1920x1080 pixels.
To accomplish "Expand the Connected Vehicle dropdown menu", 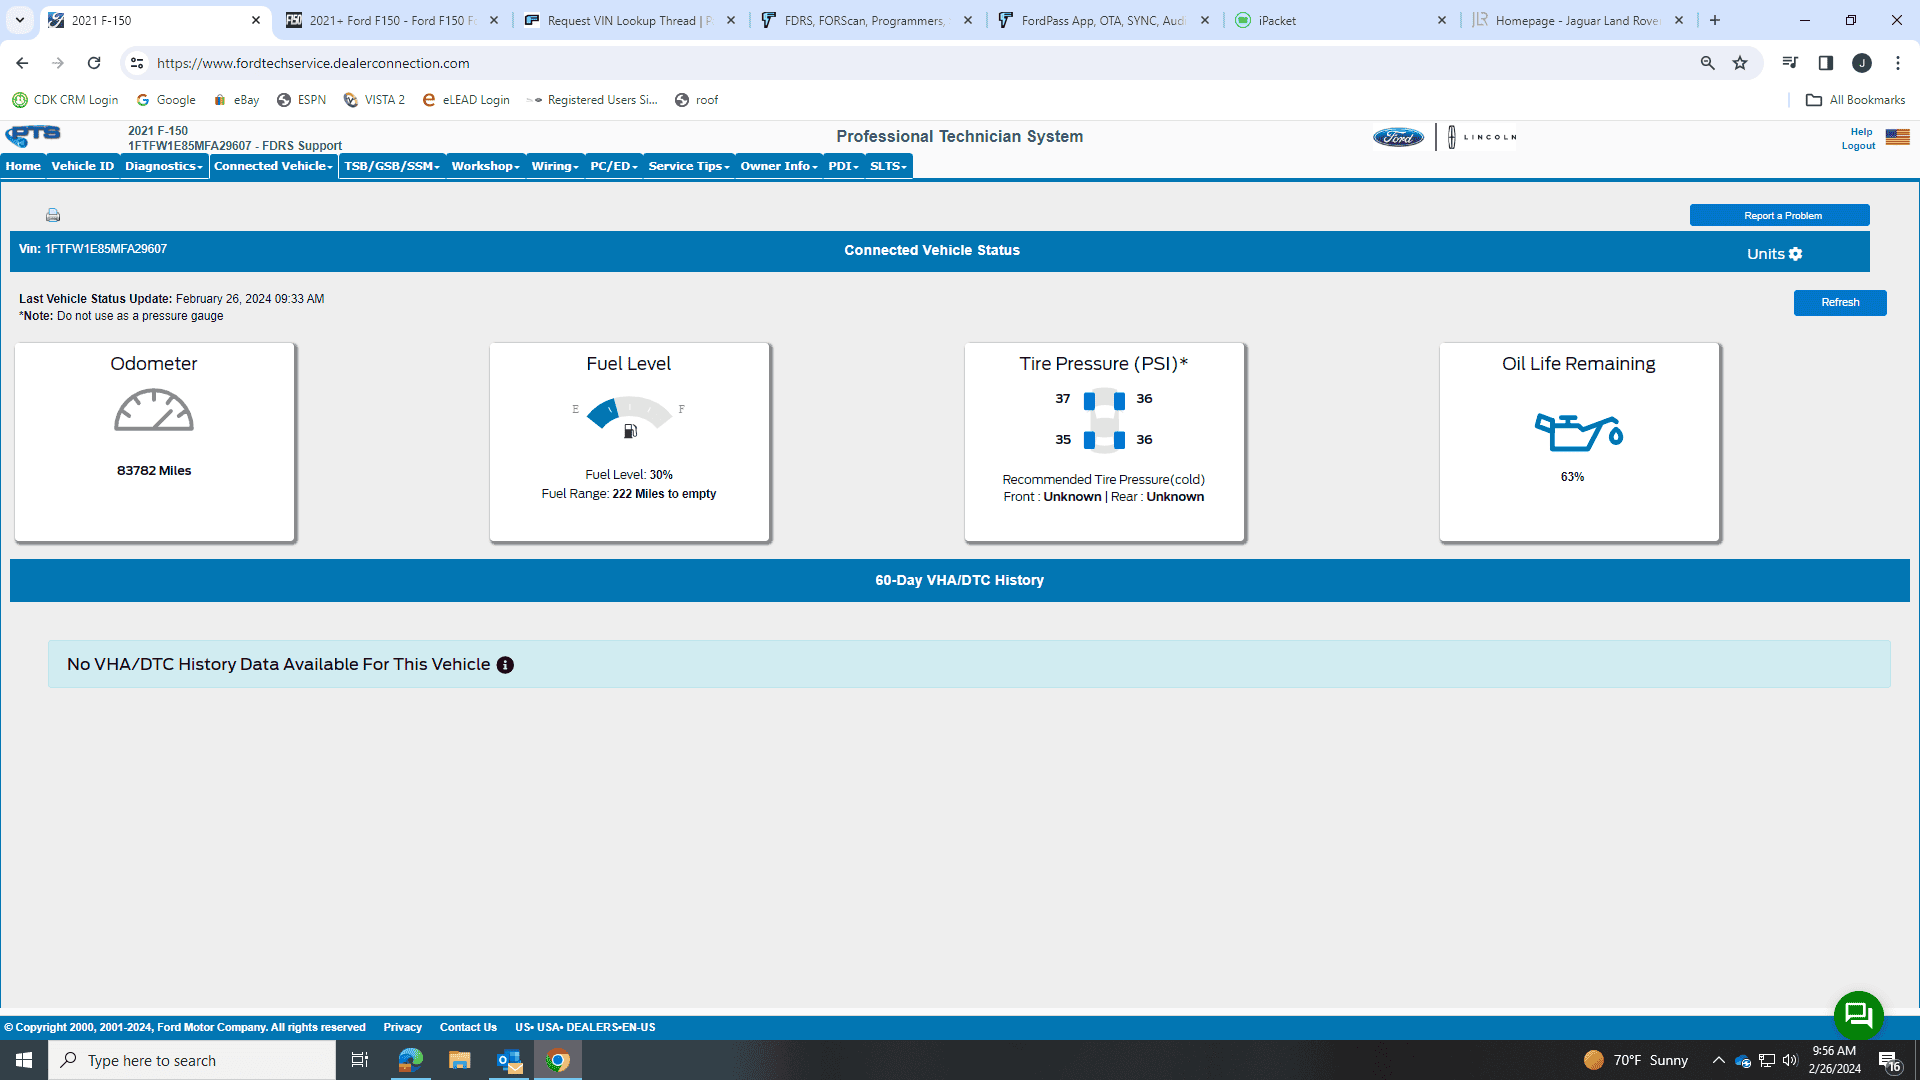I will [x=273, y=166].
